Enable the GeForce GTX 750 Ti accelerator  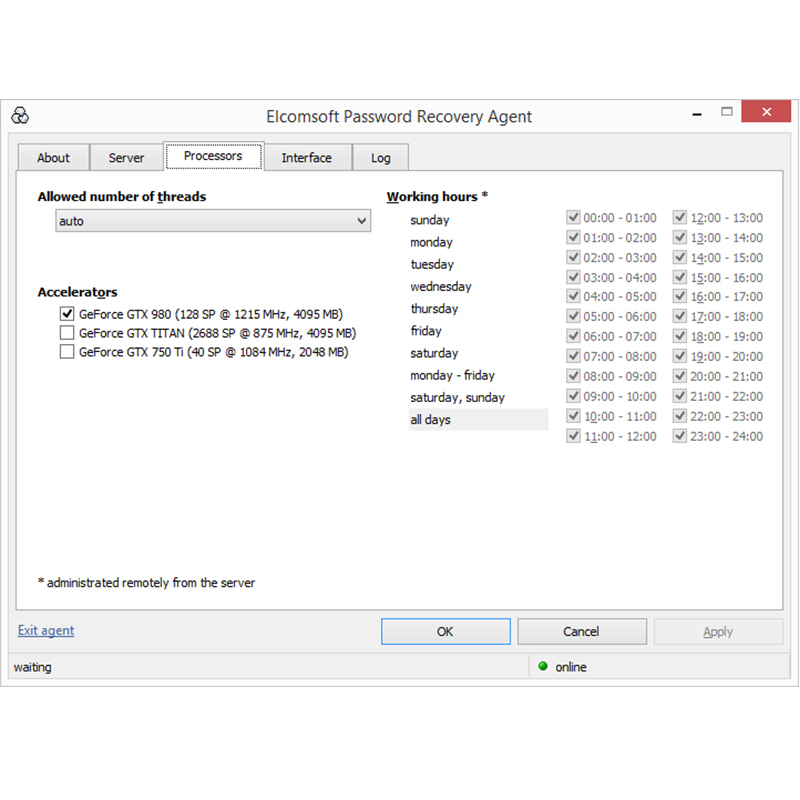tap(67, 352)
